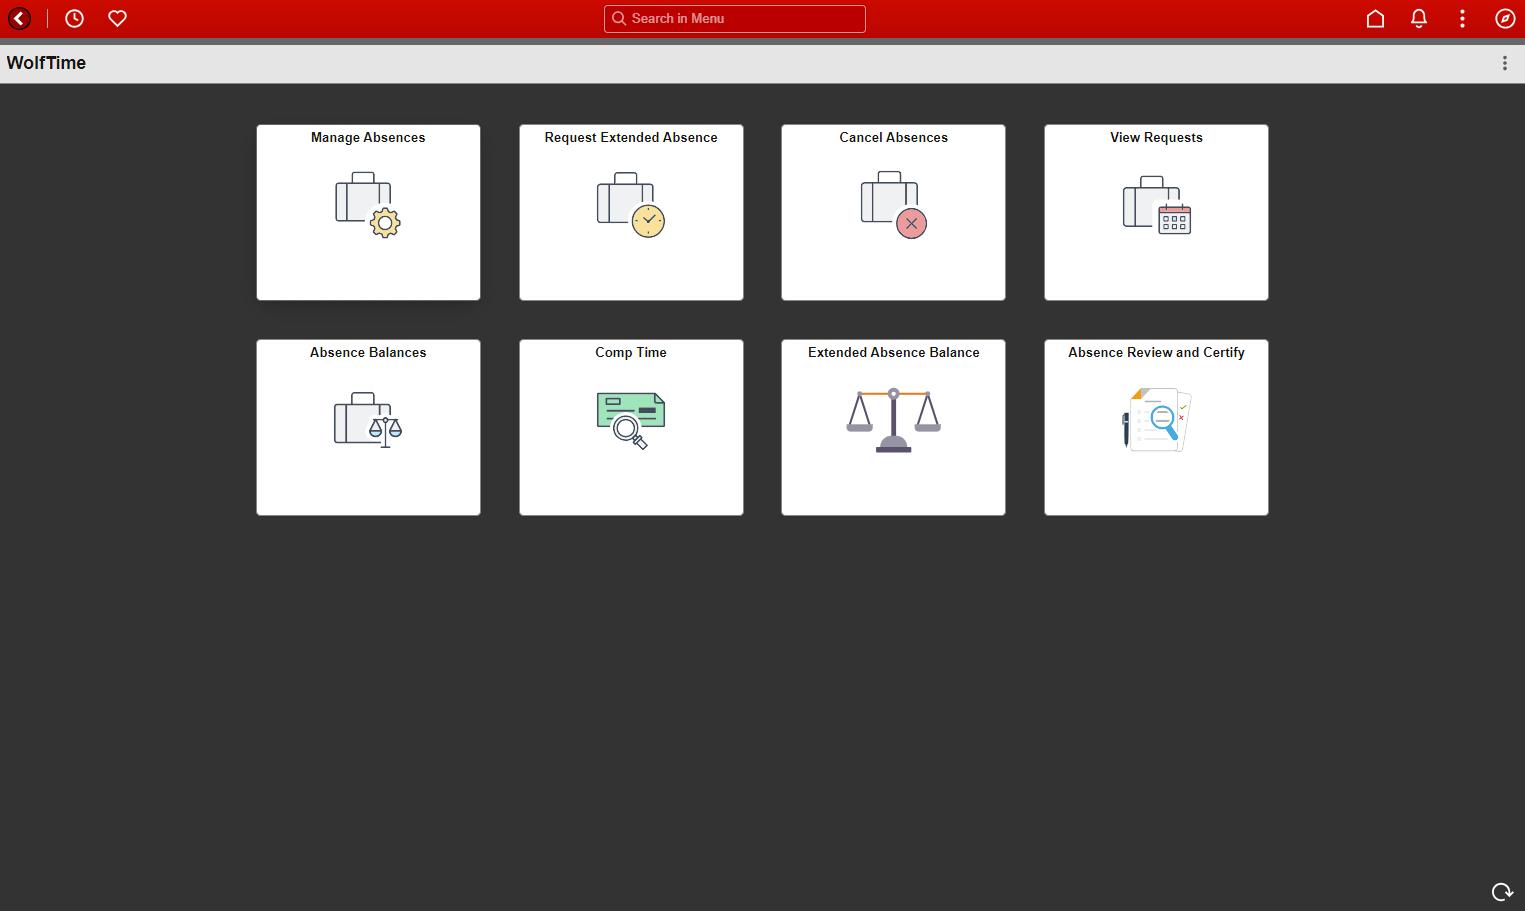Click the Manage Absences briefcase gear icon

[368, 205]
